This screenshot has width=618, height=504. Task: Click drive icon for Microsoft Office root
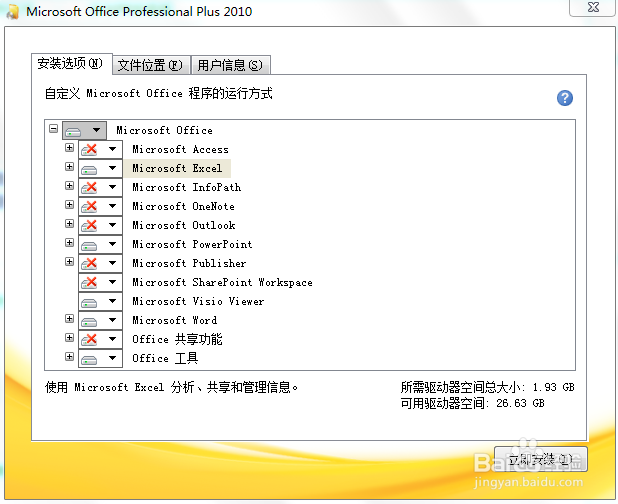(73, 131)
